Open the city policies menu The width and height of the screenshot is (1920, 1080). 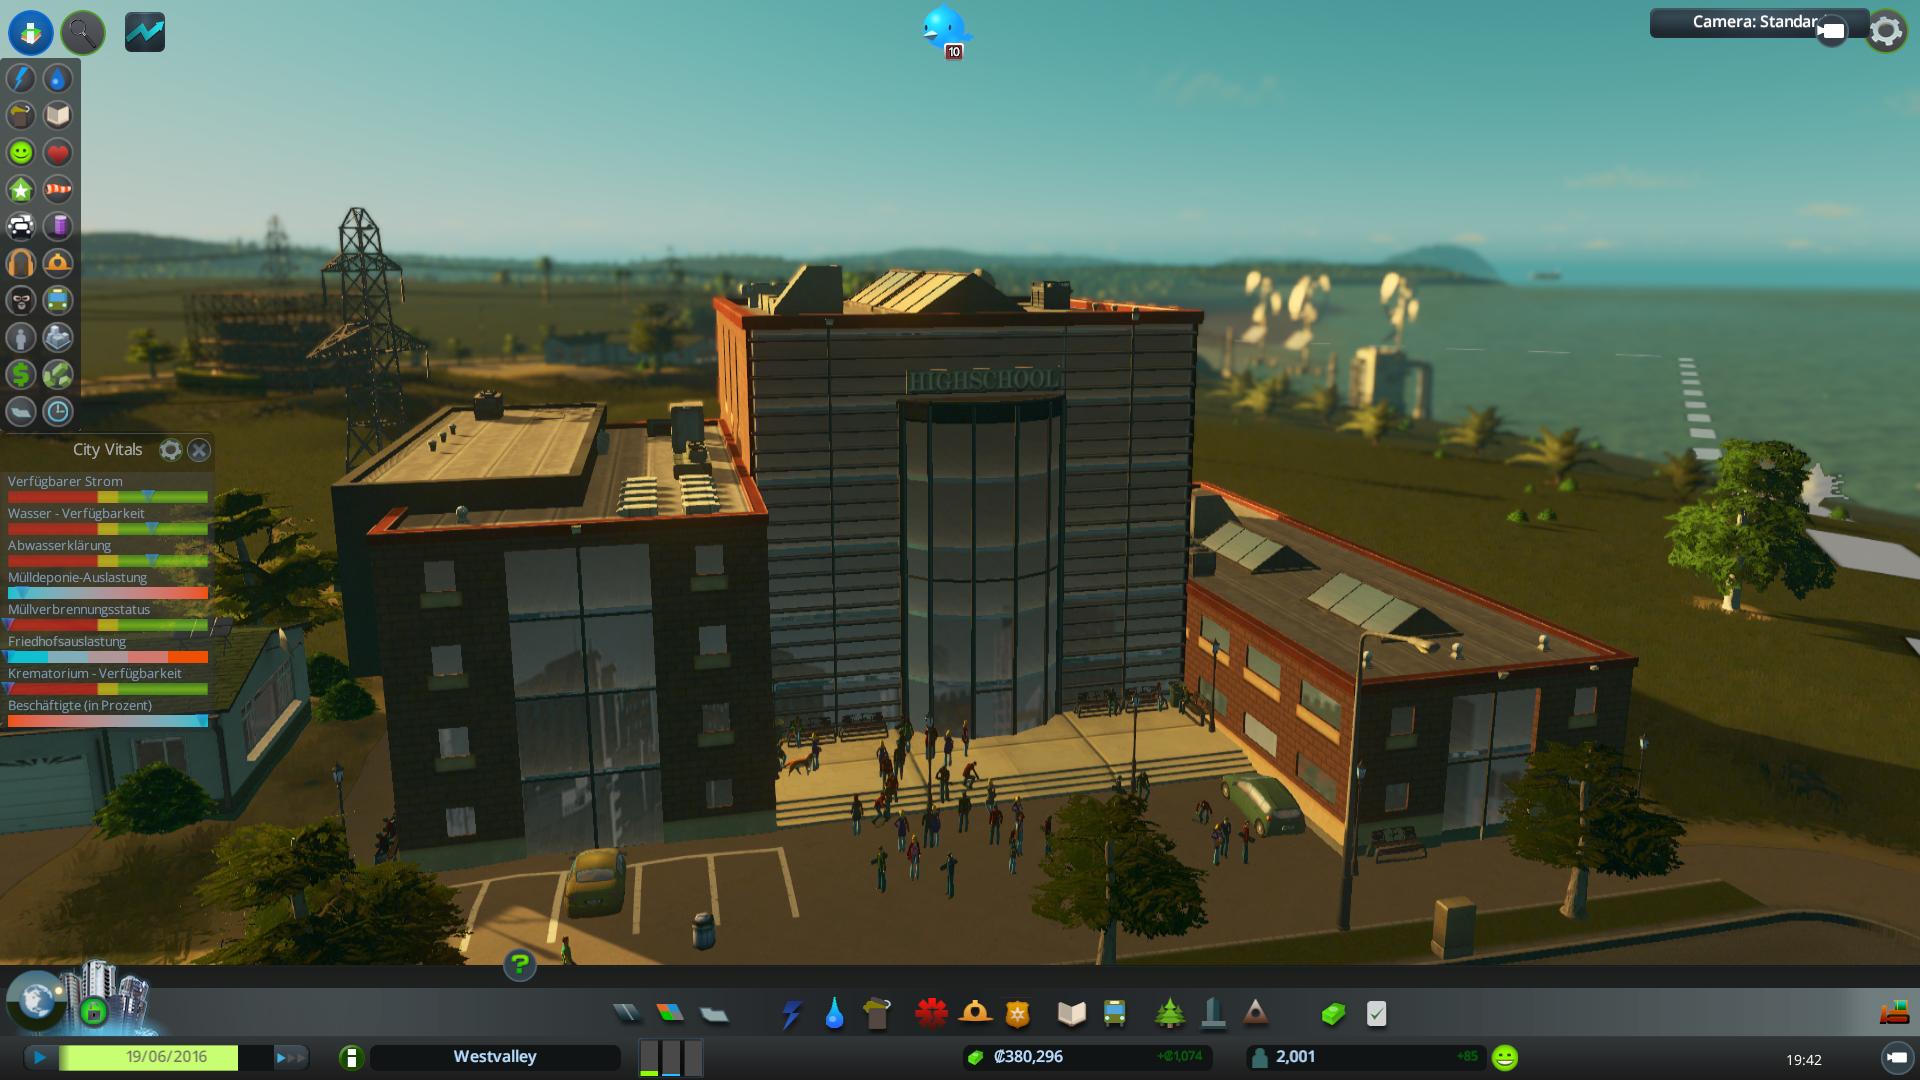tap(1376, 1014)
